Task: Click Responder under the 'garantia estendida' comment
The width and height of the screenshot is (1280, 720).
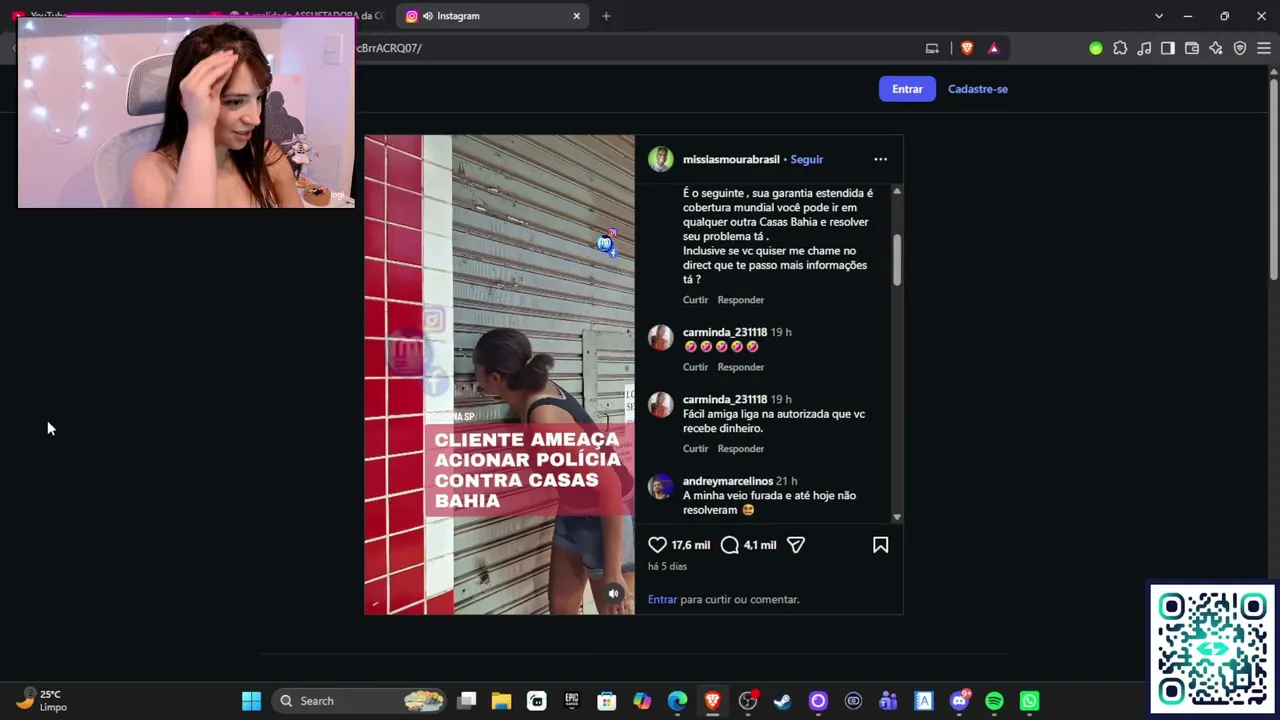Action: tap(741, 300)
